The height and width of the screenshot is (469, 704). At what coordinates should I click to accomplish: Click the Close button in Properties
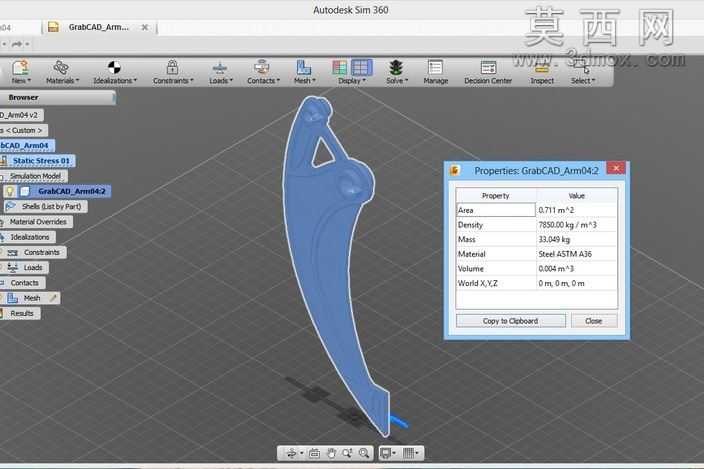tap(594, 321)
